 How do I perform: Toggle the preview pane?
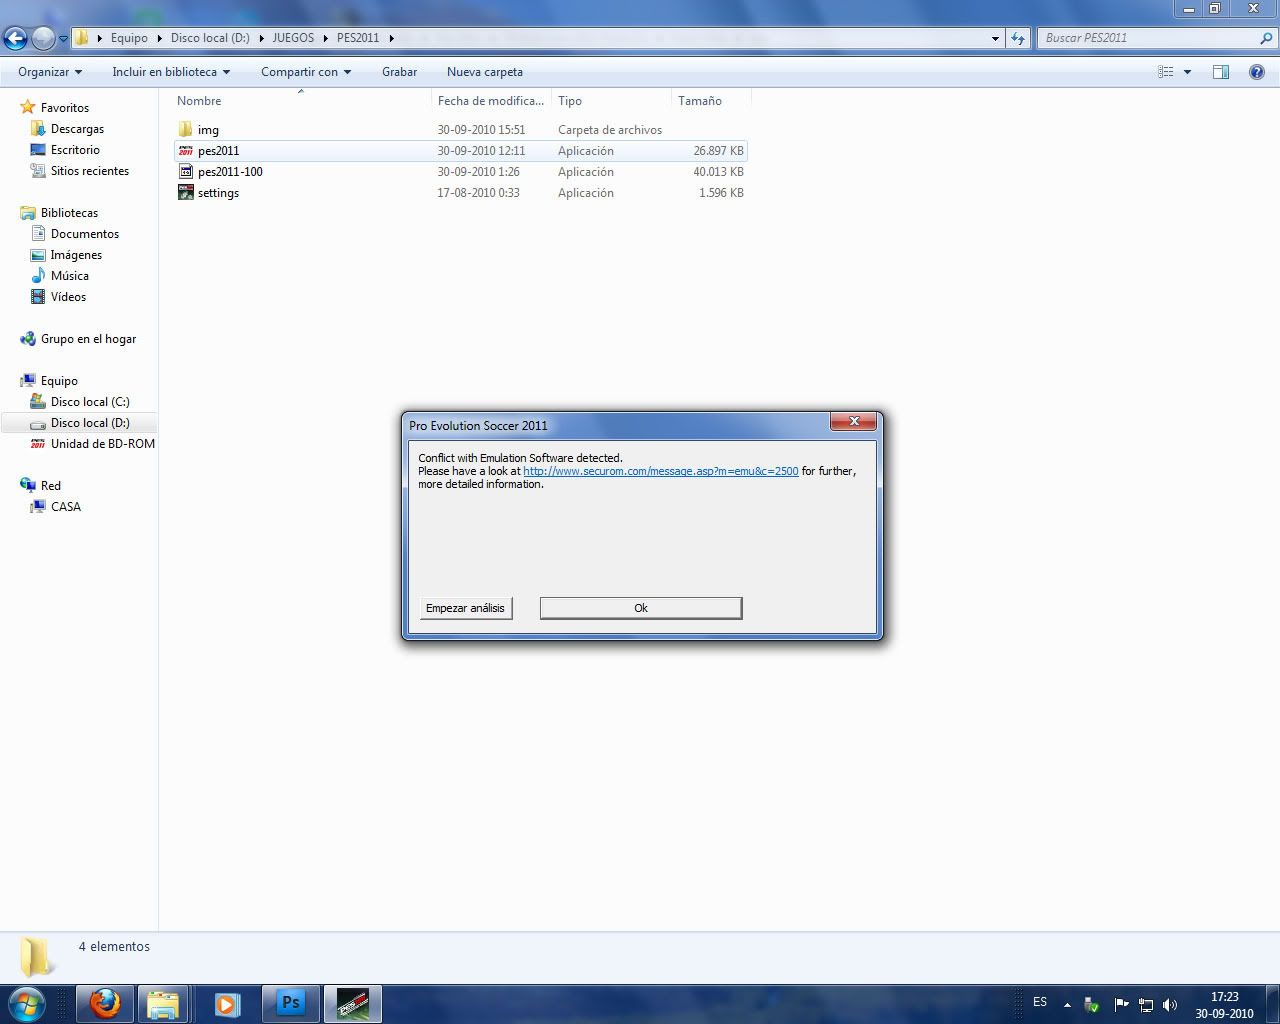click(x=1221, y=72)
